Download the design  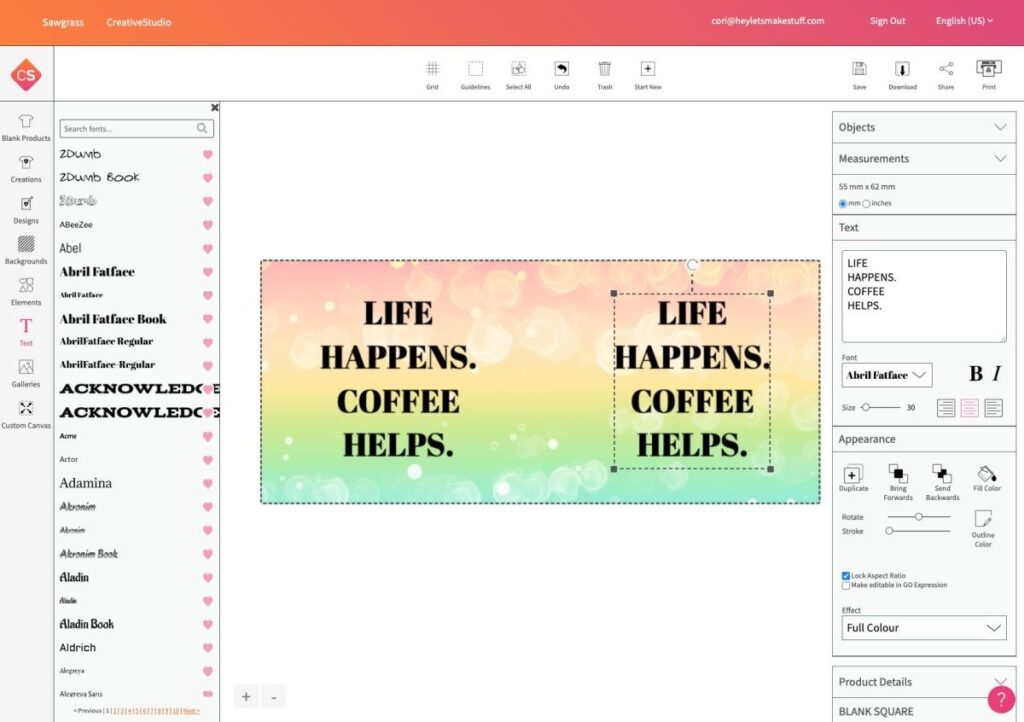(x=903, y=74)
